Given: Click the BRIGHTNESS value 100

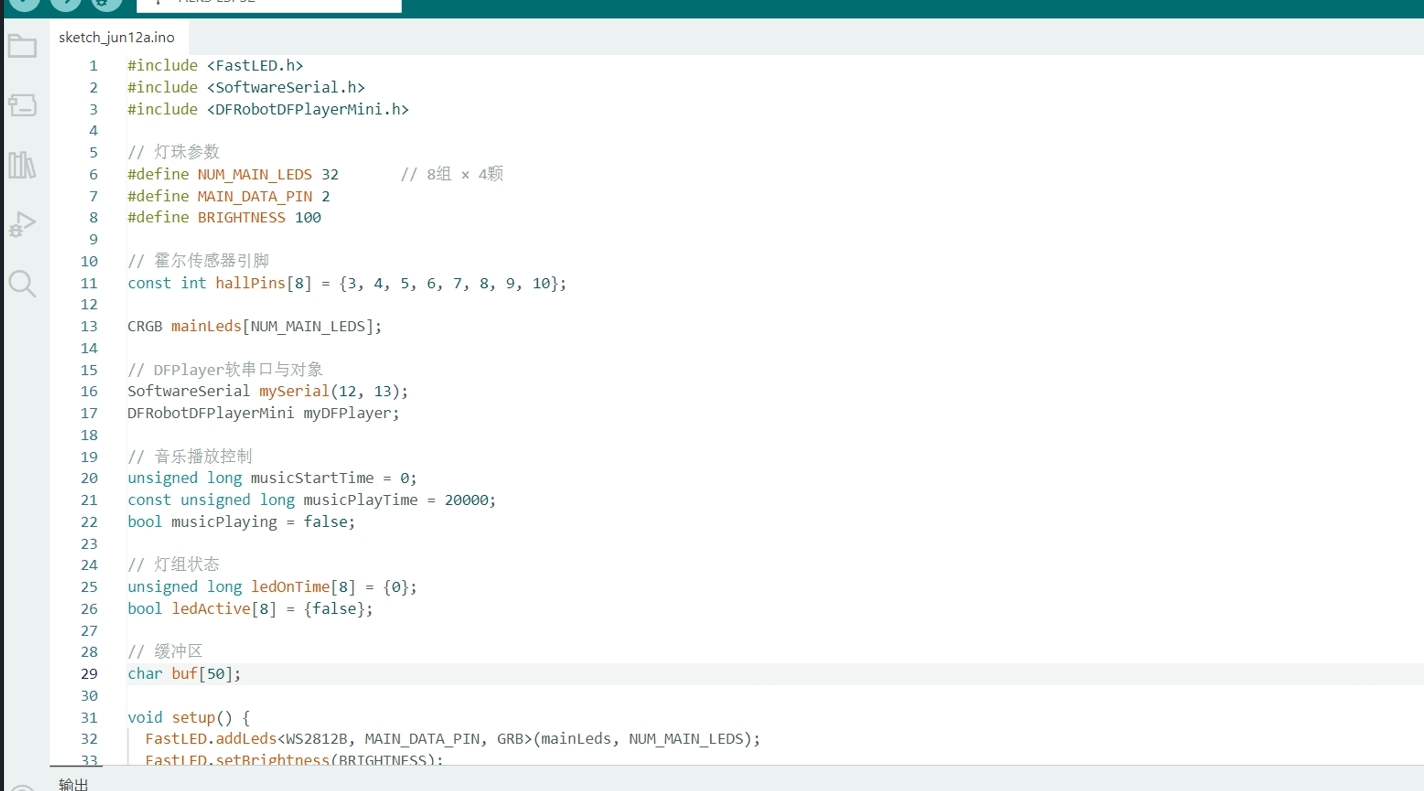Looking at the screenshot, I should coord(308,218).
